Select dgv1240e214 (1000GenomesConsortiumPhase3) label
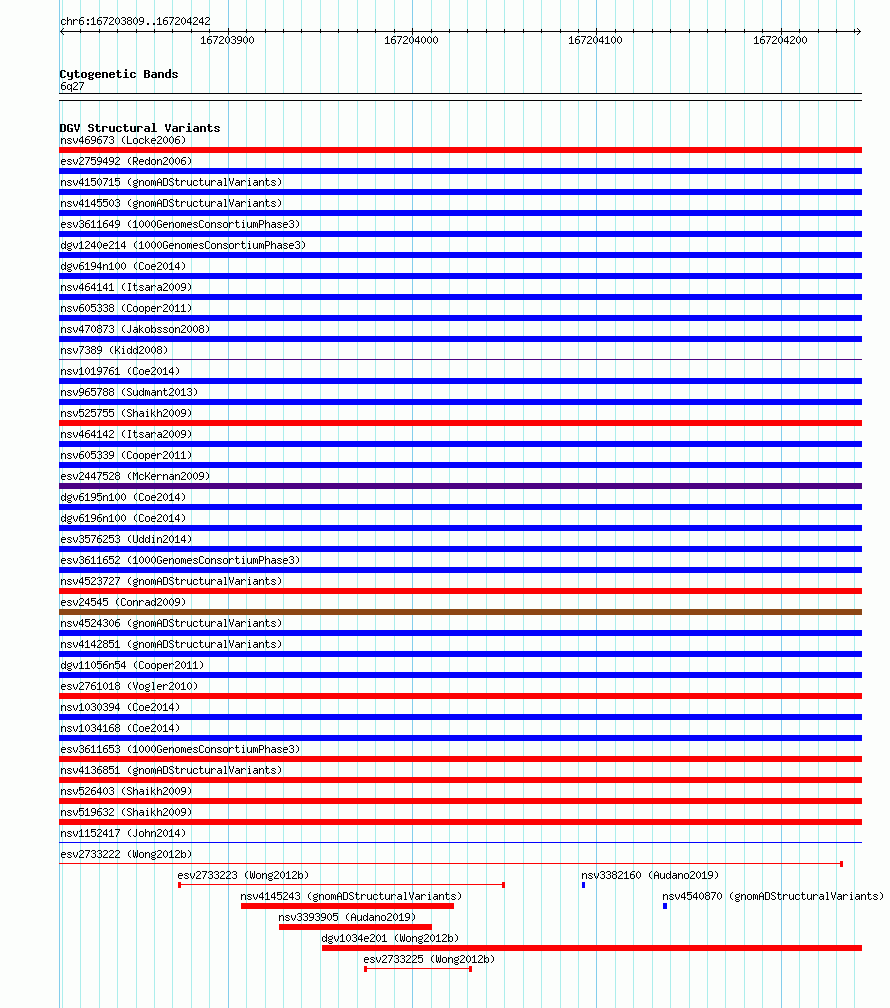The image size is (890, 1008). [x=183, y=246]
